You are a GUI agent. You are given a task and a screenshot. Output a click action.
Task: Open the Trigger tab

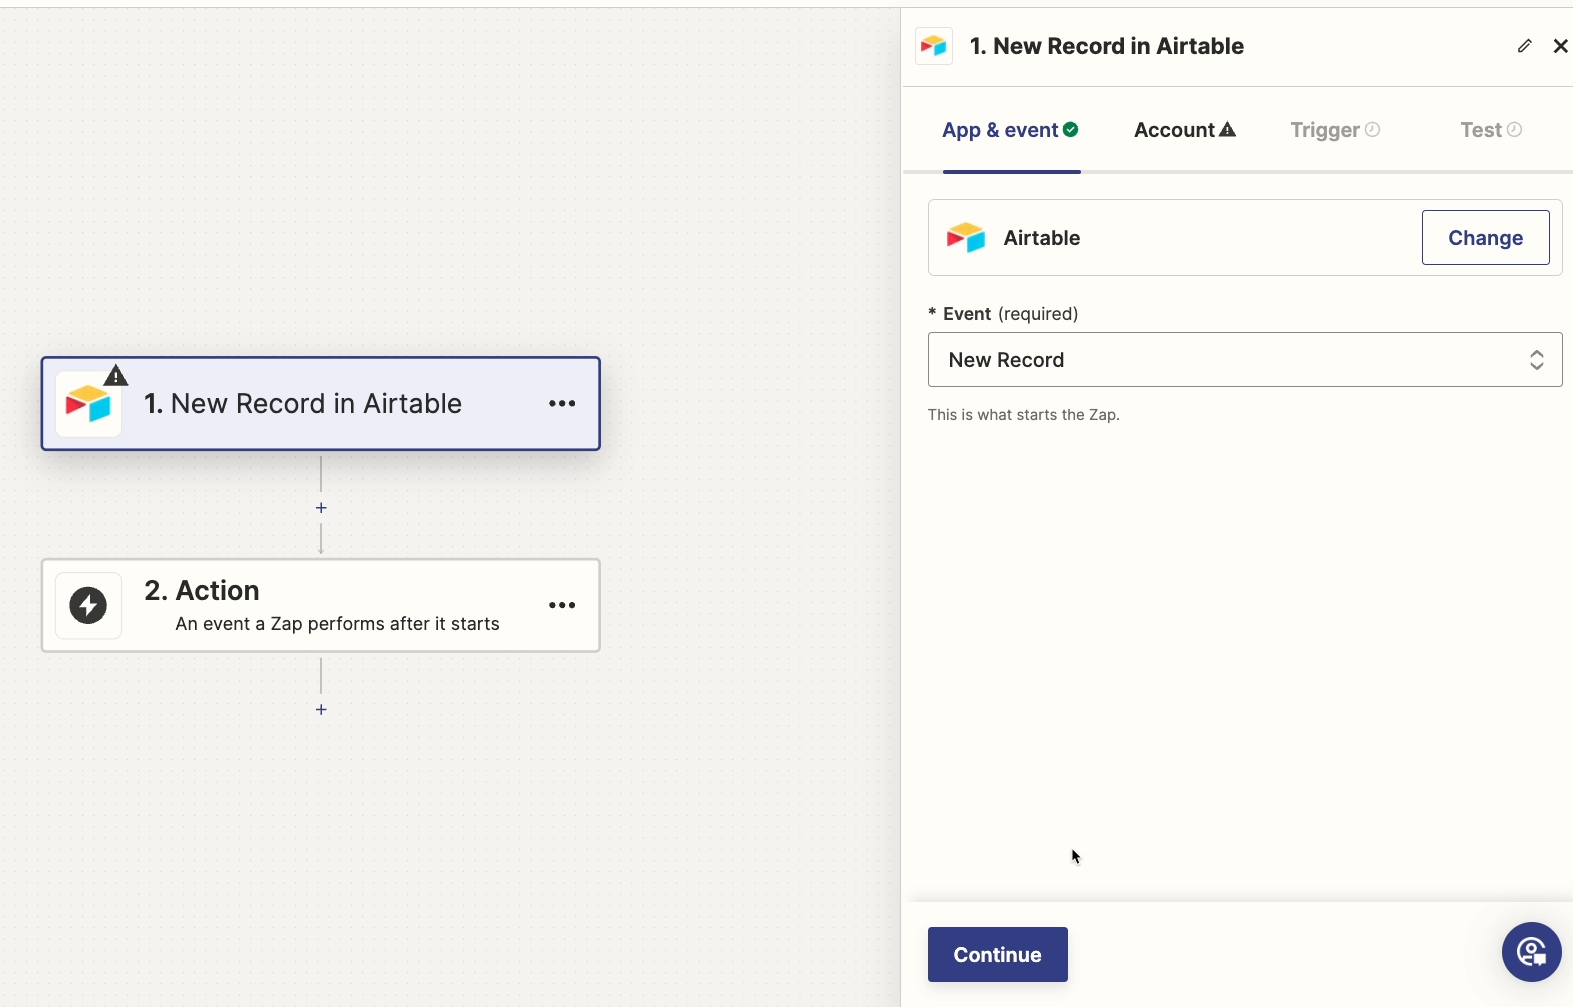click(x=1335, y=130)
